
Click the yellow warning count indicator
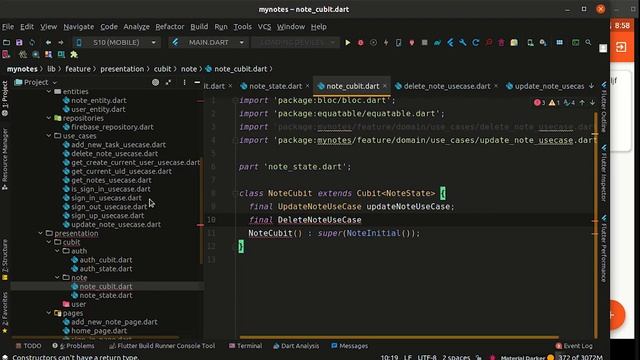[x=554, y=102]
